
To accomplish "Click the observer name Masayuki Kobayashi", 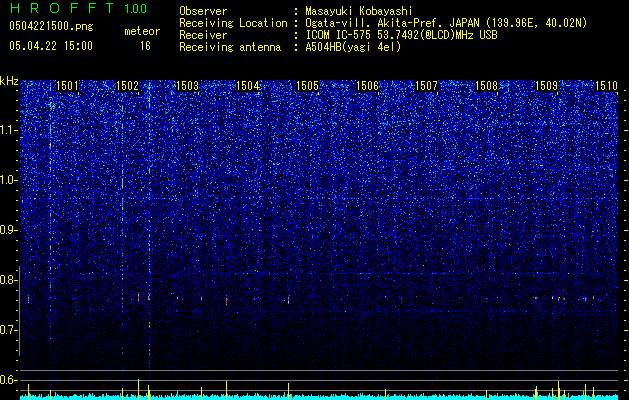I will coord(358,11).
